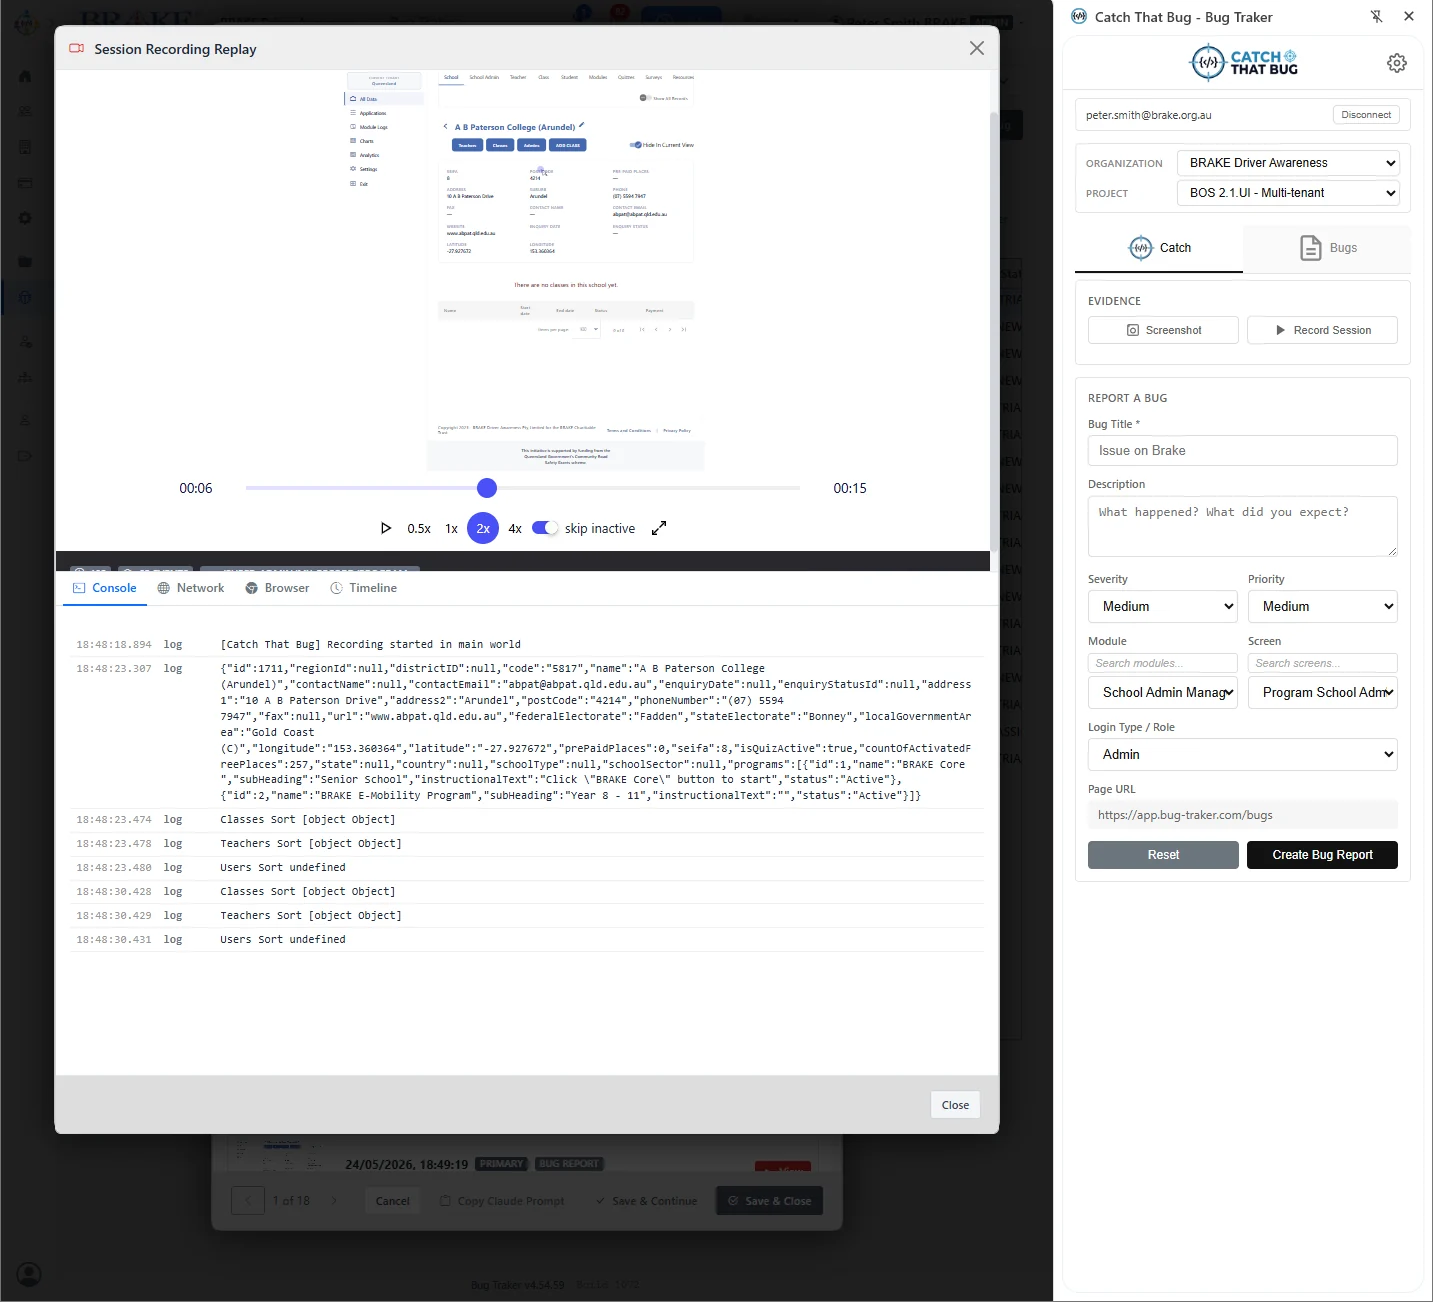
Task: Click Copy Claude Prompt in background dialog
Action: click(502, 1201)
